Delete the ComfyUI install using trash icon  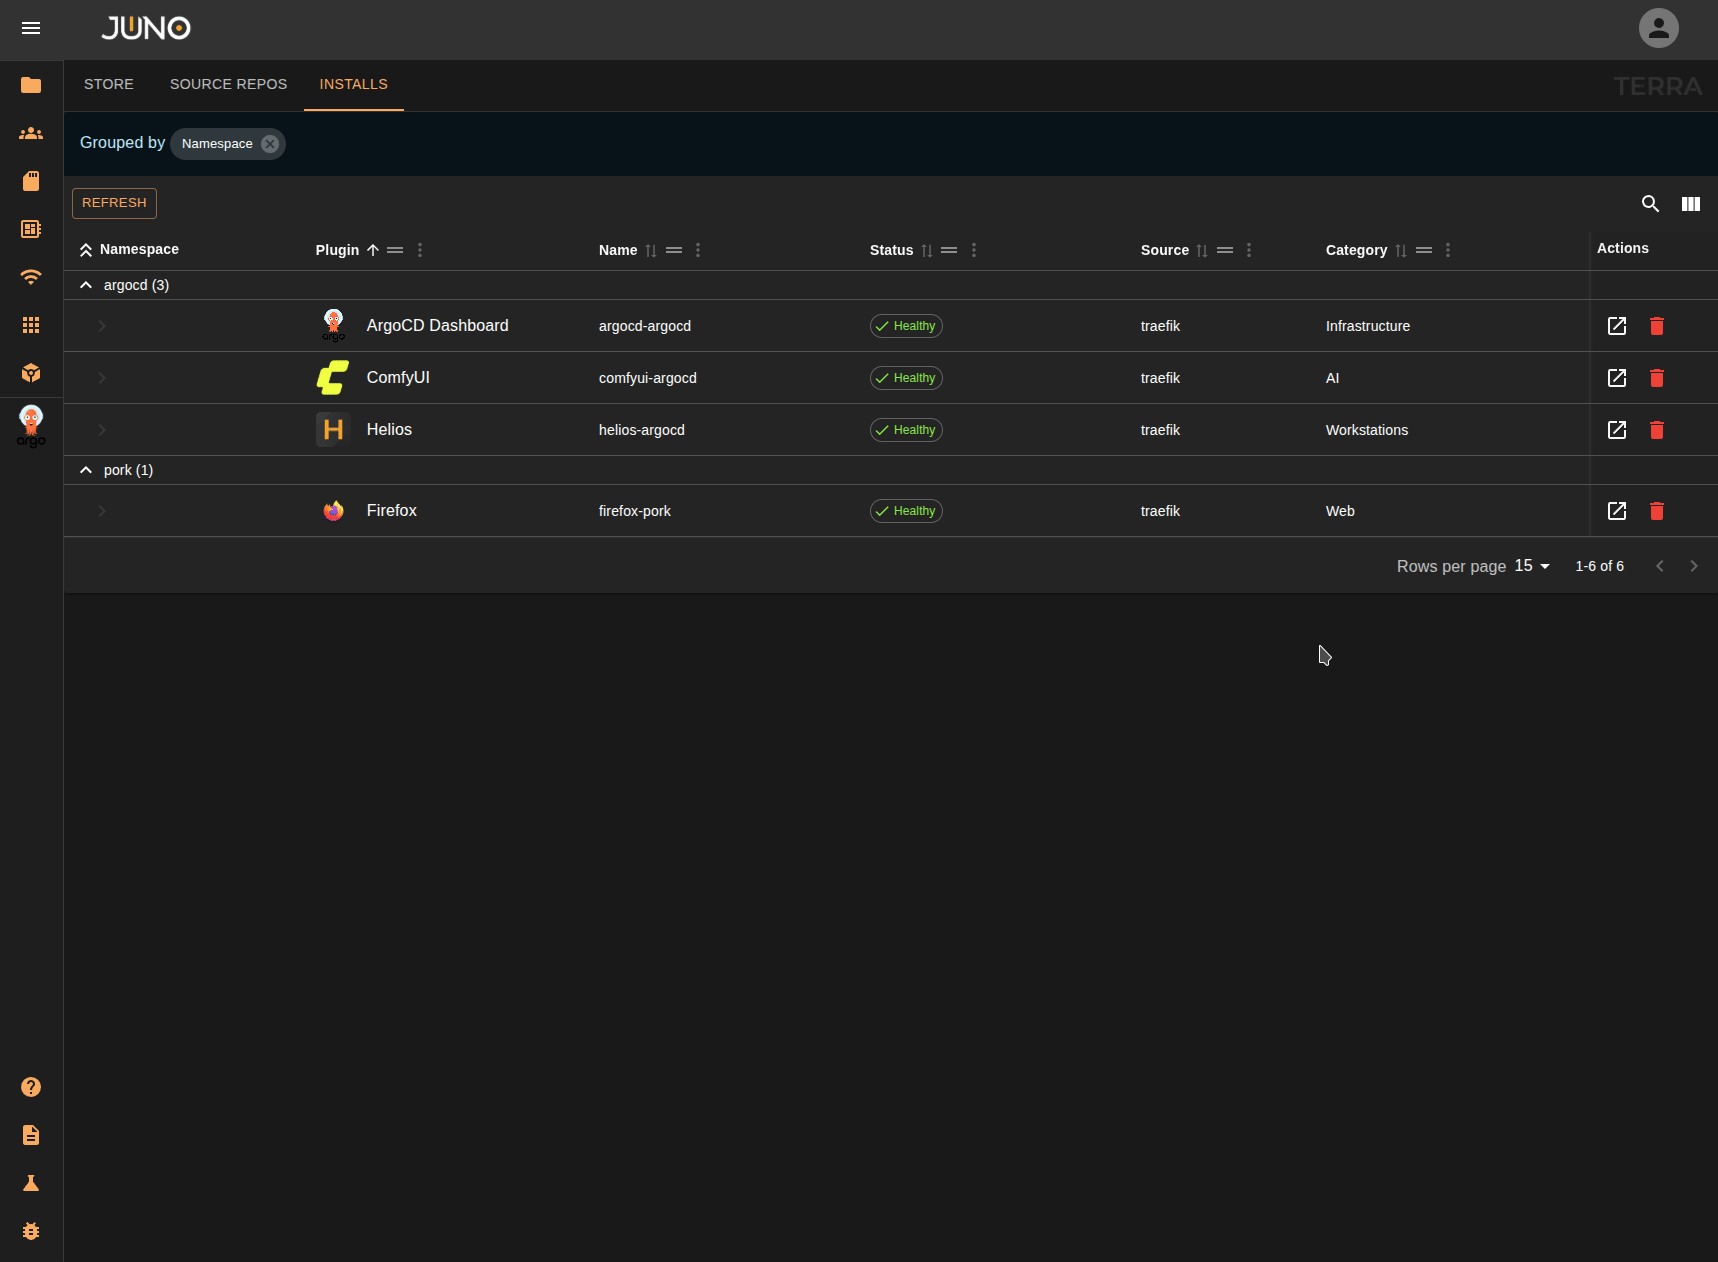1657,378
